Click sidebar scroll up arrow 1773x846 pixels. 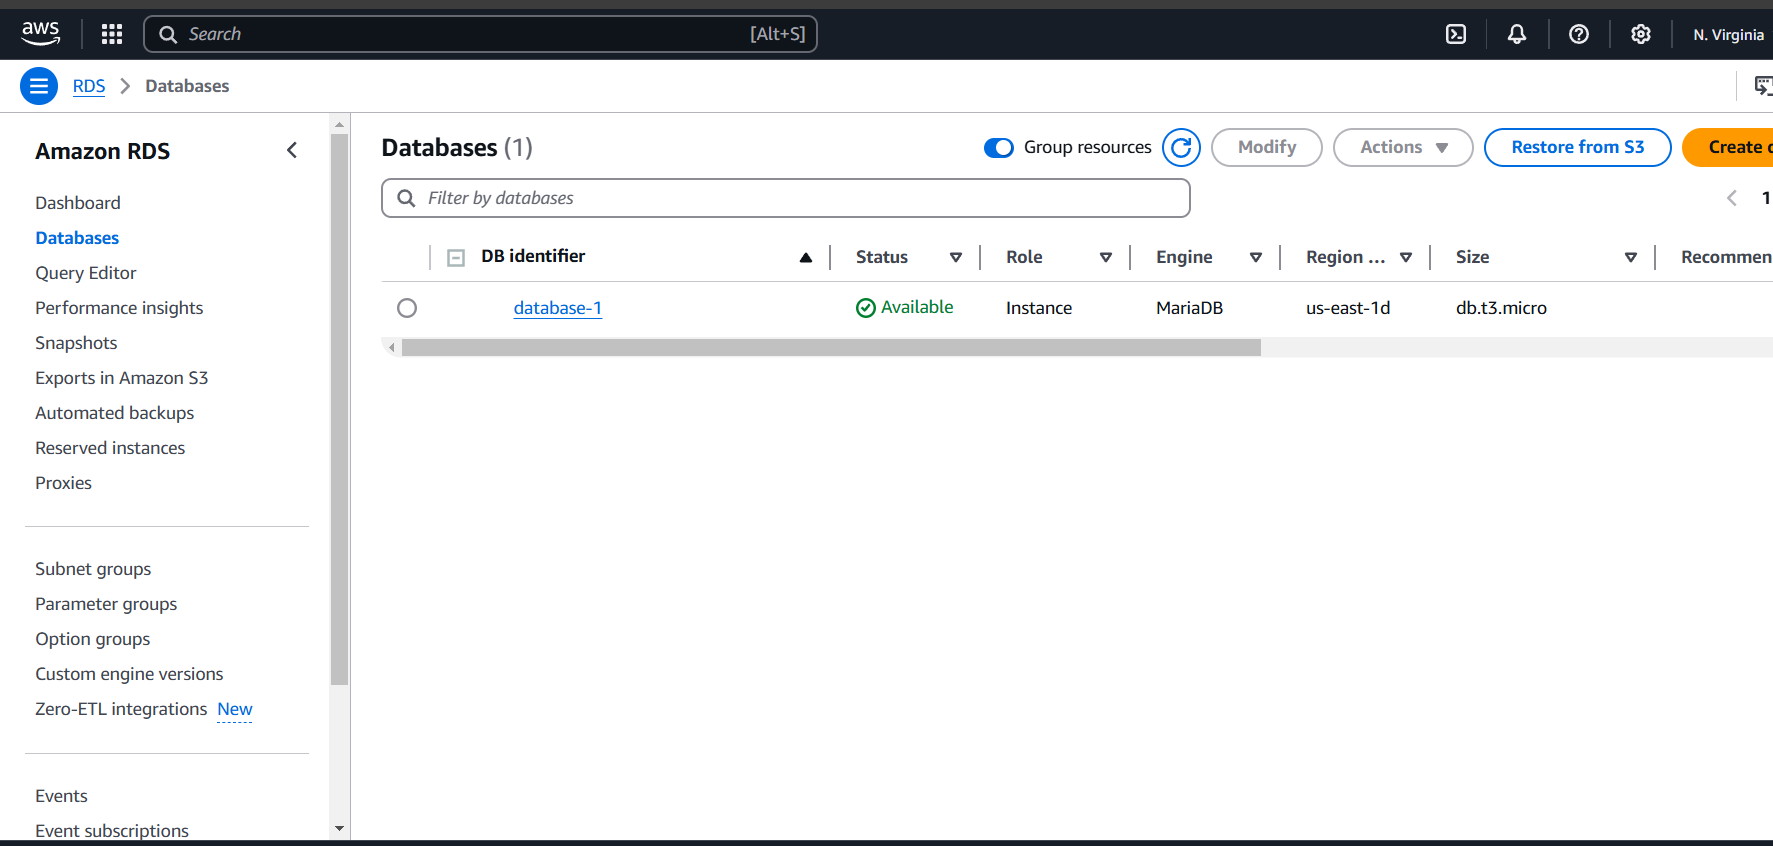coord(339,125)
